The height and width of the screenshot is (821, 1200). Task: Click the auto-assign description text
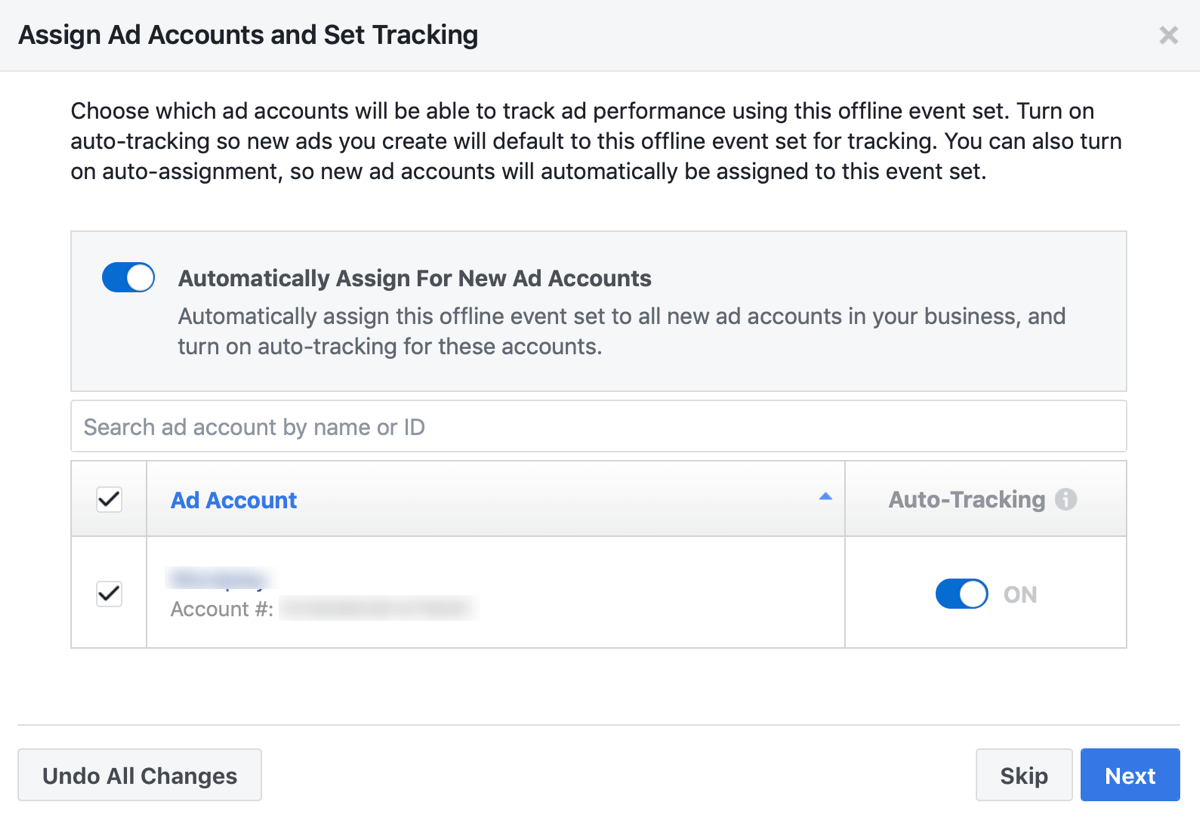click(x=621, y=332)
